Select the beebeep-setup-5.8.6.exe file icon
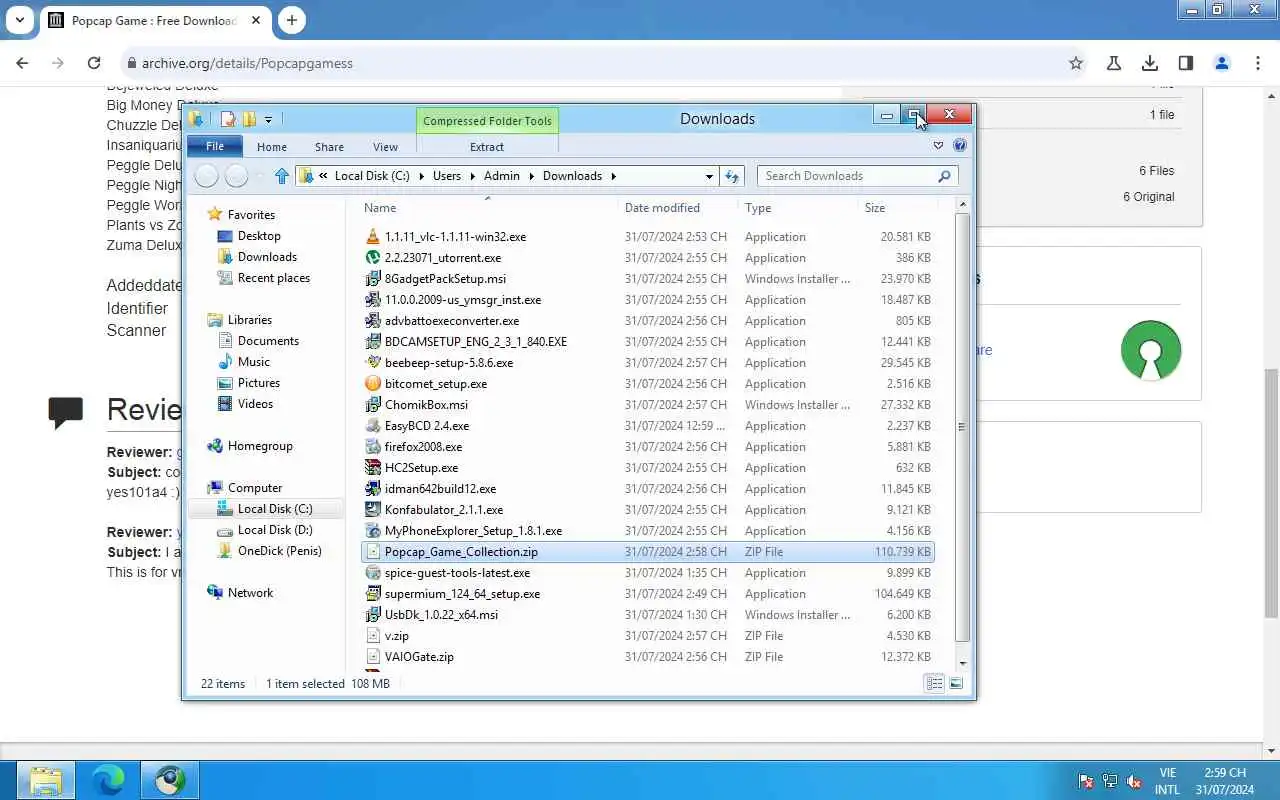Screen dimensions: 1280x800 click(373, 363)
